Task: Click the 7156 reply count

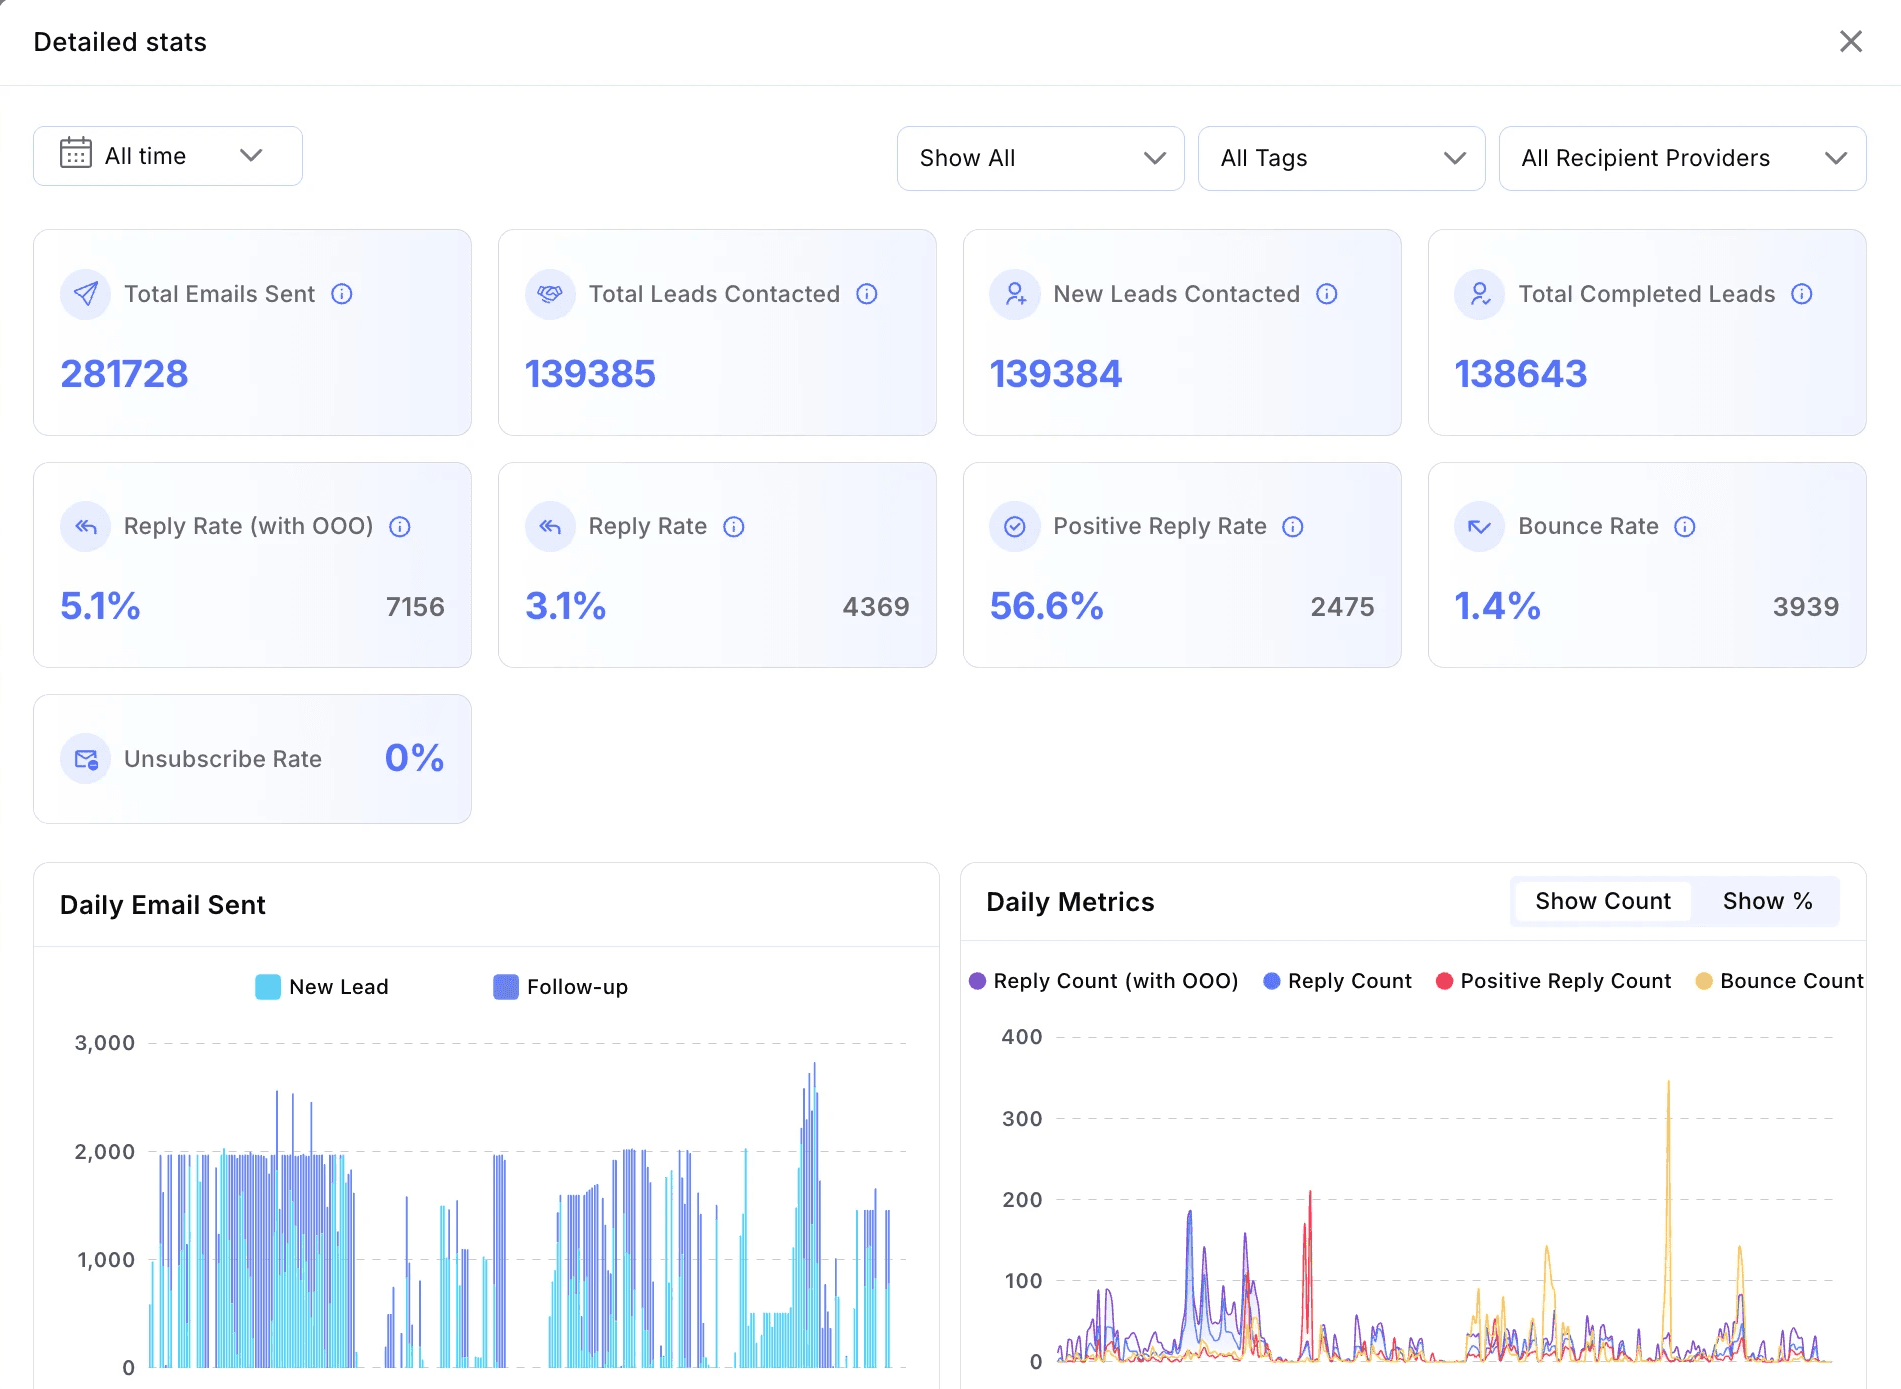Action: [415, 607]
